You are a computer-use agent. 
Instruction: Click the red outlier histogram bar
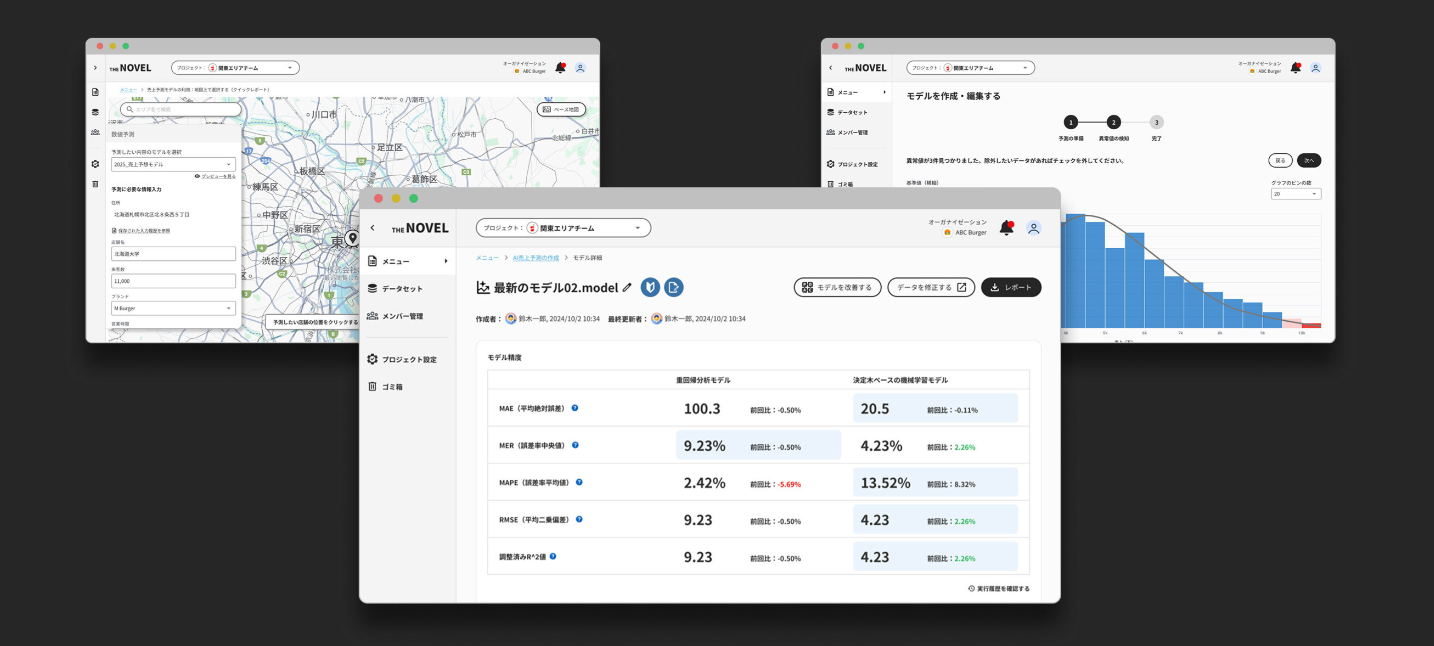click(1311, 325)
